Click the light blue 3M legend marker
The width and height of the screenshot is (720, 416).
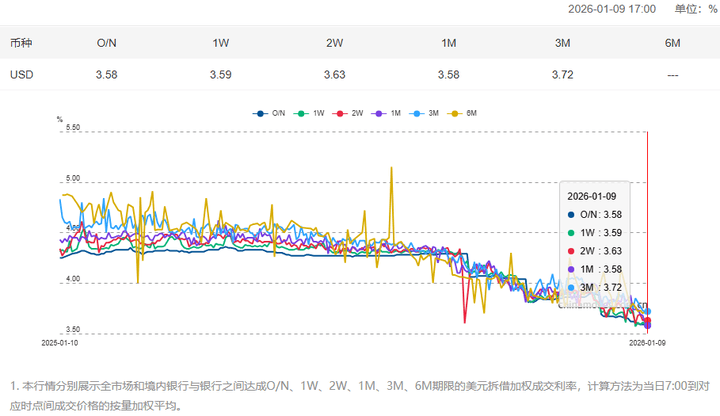(427, 114)
